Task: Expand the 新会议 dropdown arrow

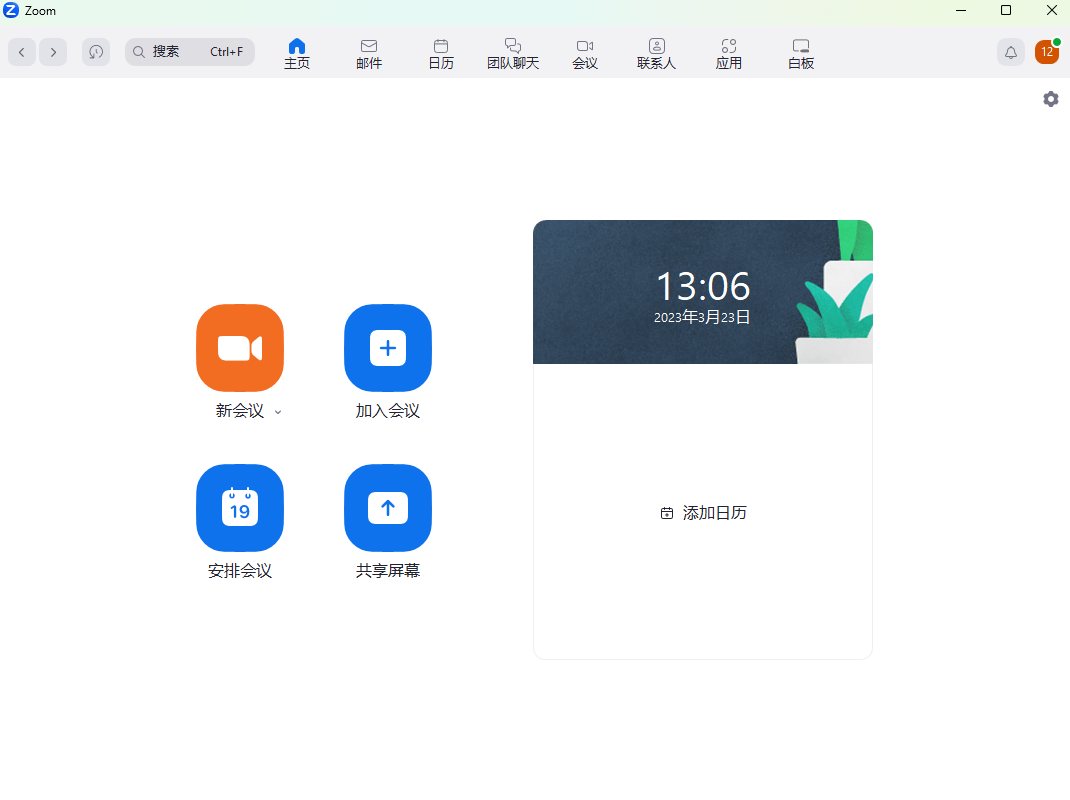Action: 277,411
